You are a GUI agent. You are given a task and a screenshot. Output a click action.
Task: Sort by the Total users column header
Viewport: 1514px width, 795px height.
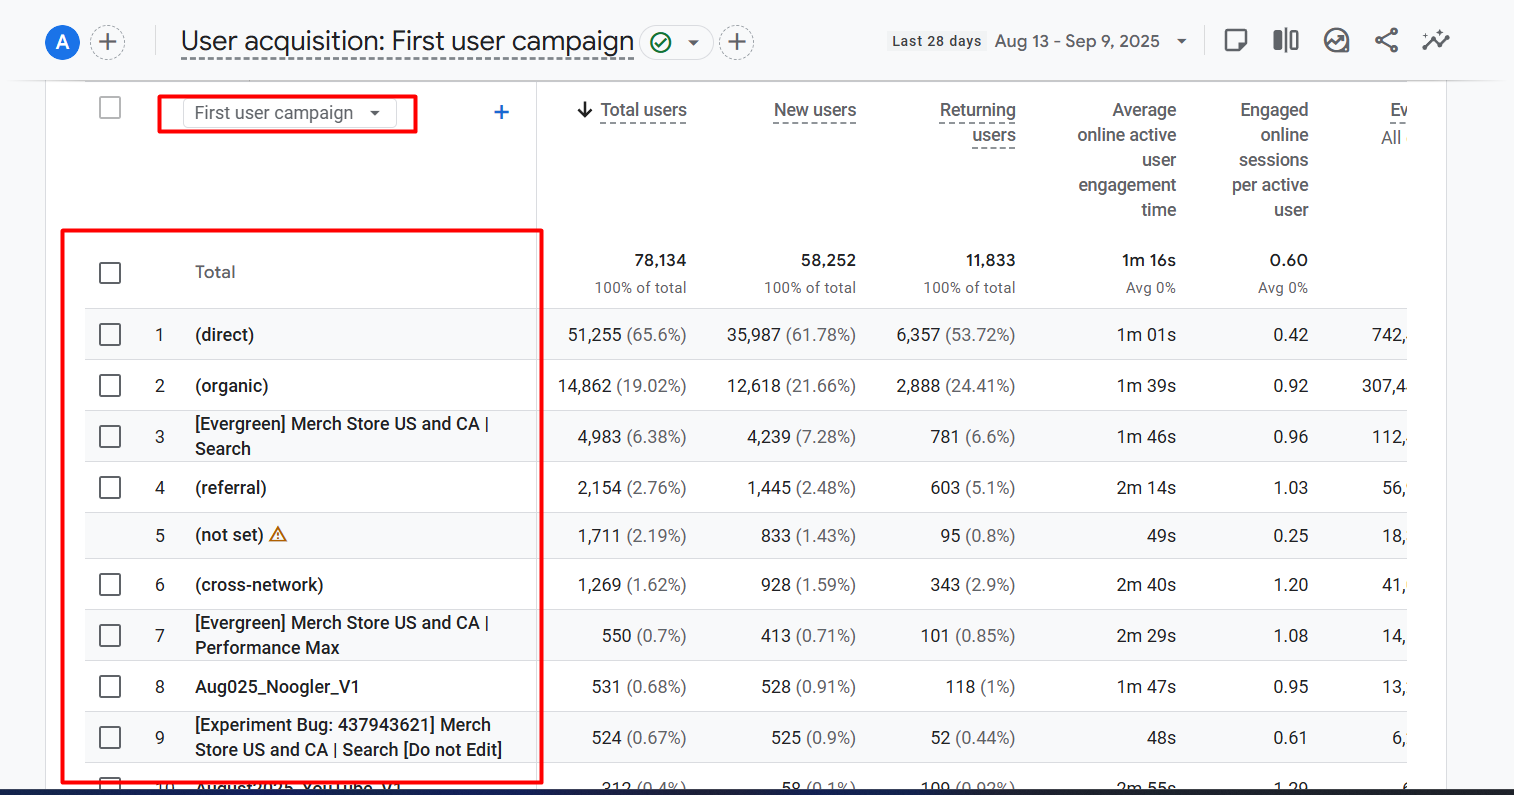click(643, 110)
